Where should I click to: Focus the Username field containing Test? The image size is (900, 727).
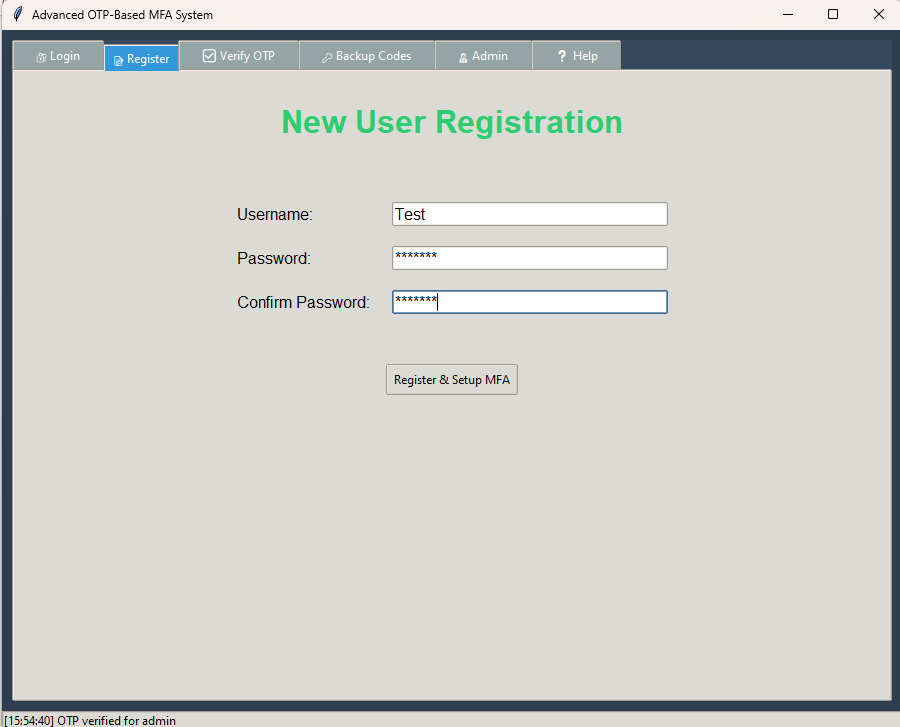pyautogui.click(x=529, y=214)
